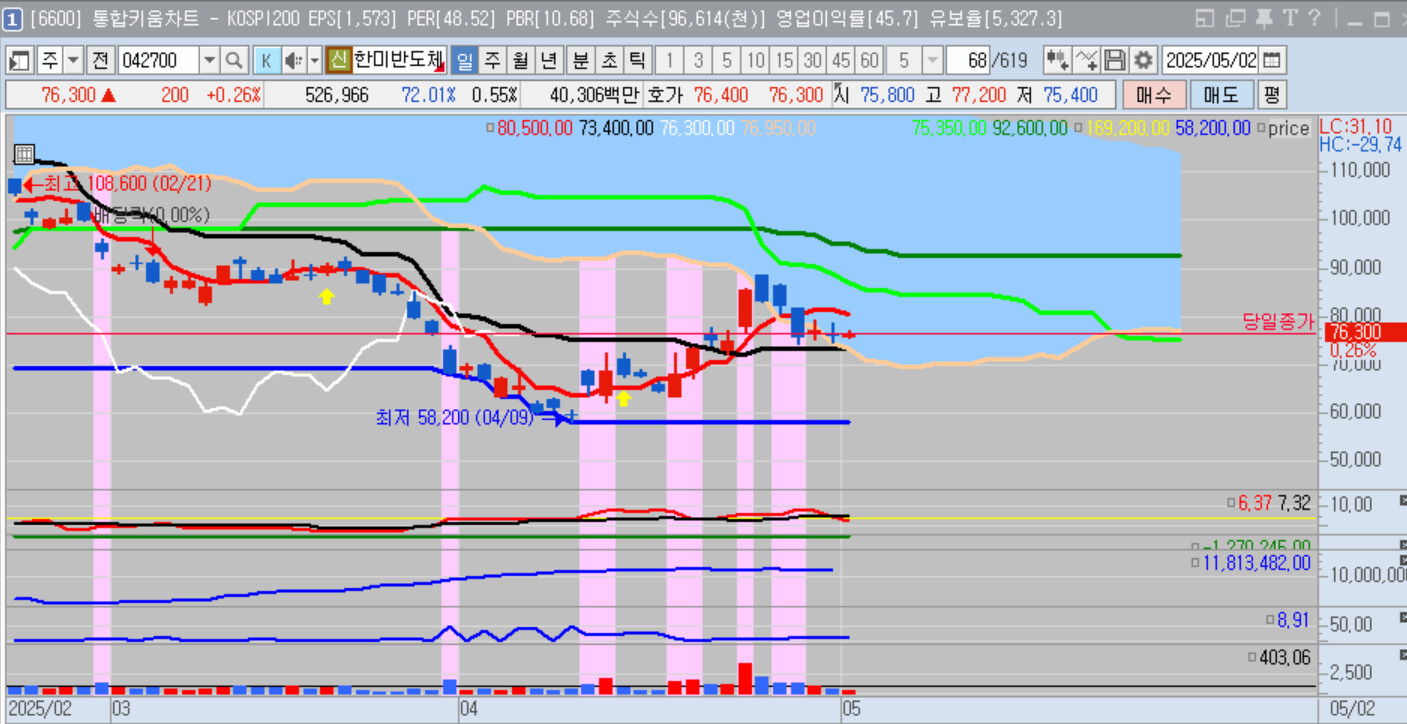This screenshot has width=1407, height=724.
Task: Open the chart settings gear icon
Action: pos(1144,61)
